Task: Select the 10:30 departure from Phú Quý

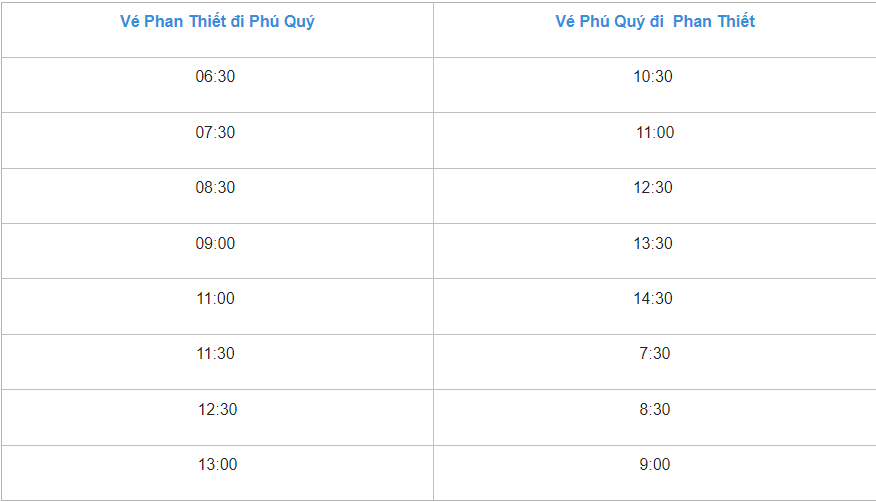Action: coord(653,77)
